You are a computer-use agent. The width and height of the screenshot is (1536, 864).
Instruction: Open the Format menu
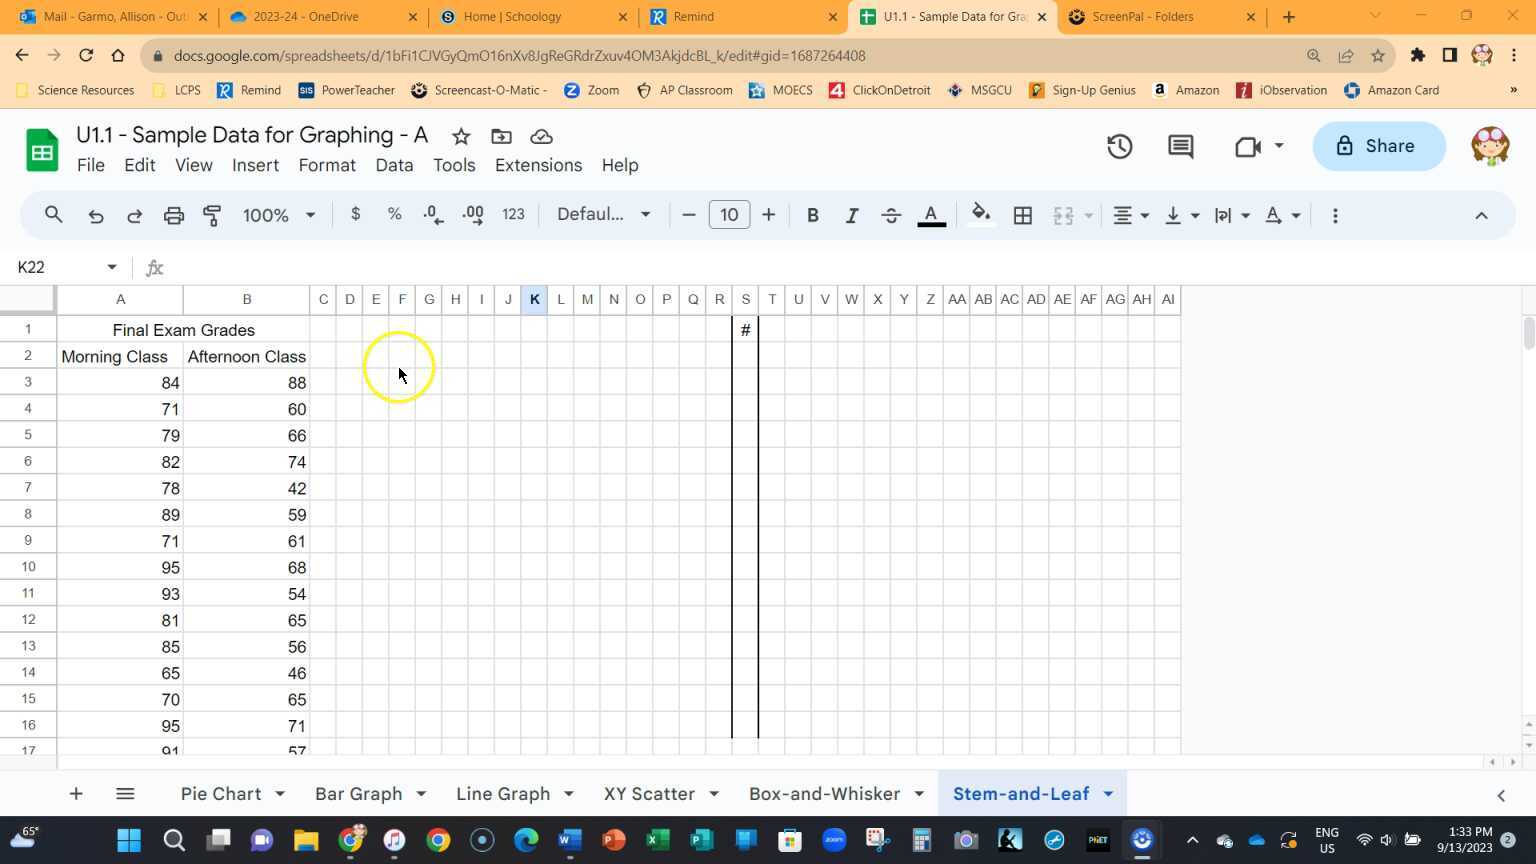coord(326,165)
